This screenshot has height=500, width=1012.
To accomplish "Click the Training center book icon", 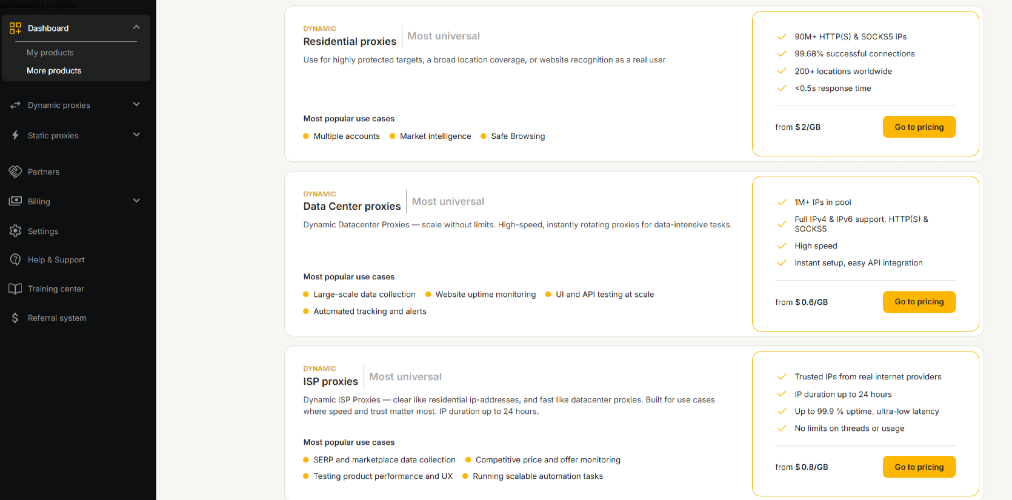I will pos(15,289).
